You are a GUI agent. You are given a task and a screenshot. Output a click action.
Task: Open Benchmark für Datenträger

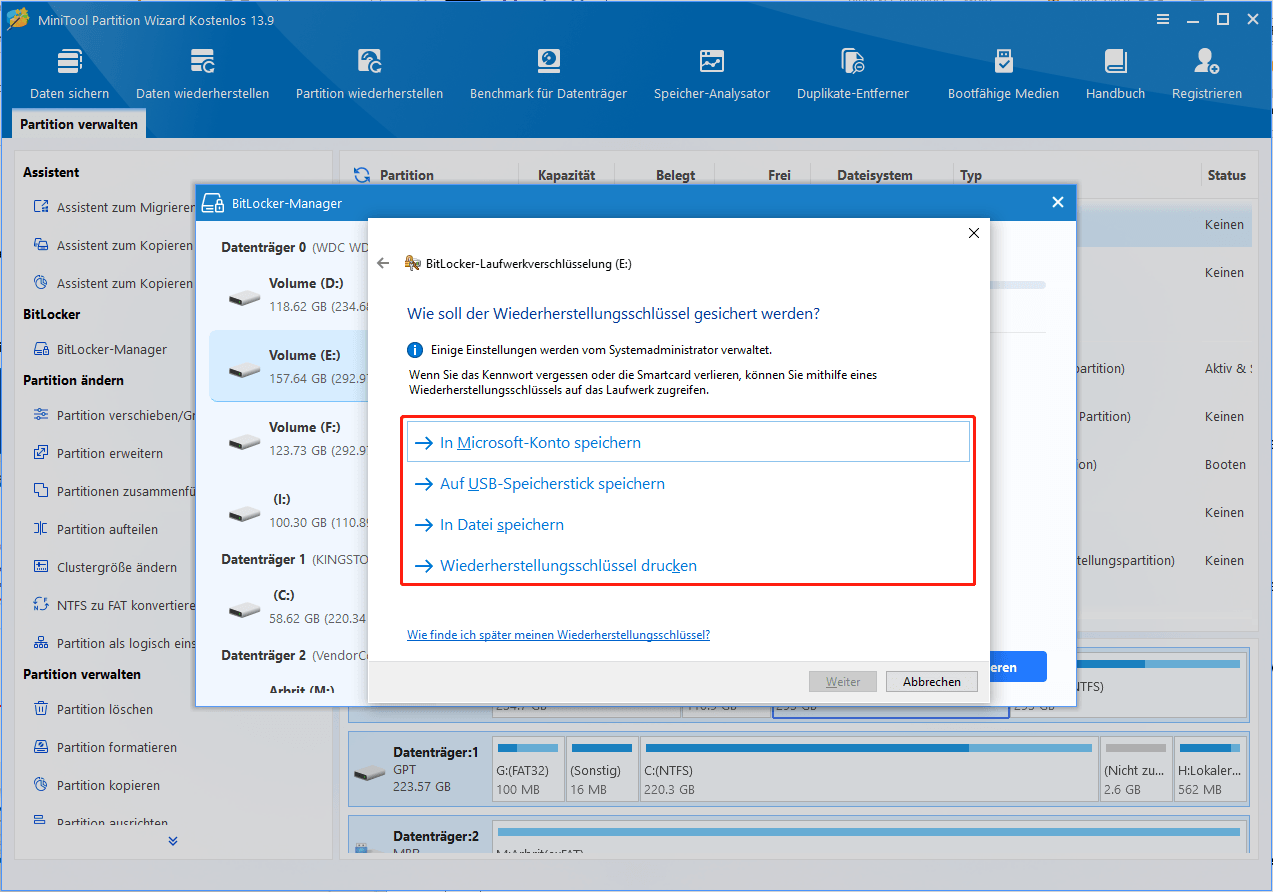548,73
